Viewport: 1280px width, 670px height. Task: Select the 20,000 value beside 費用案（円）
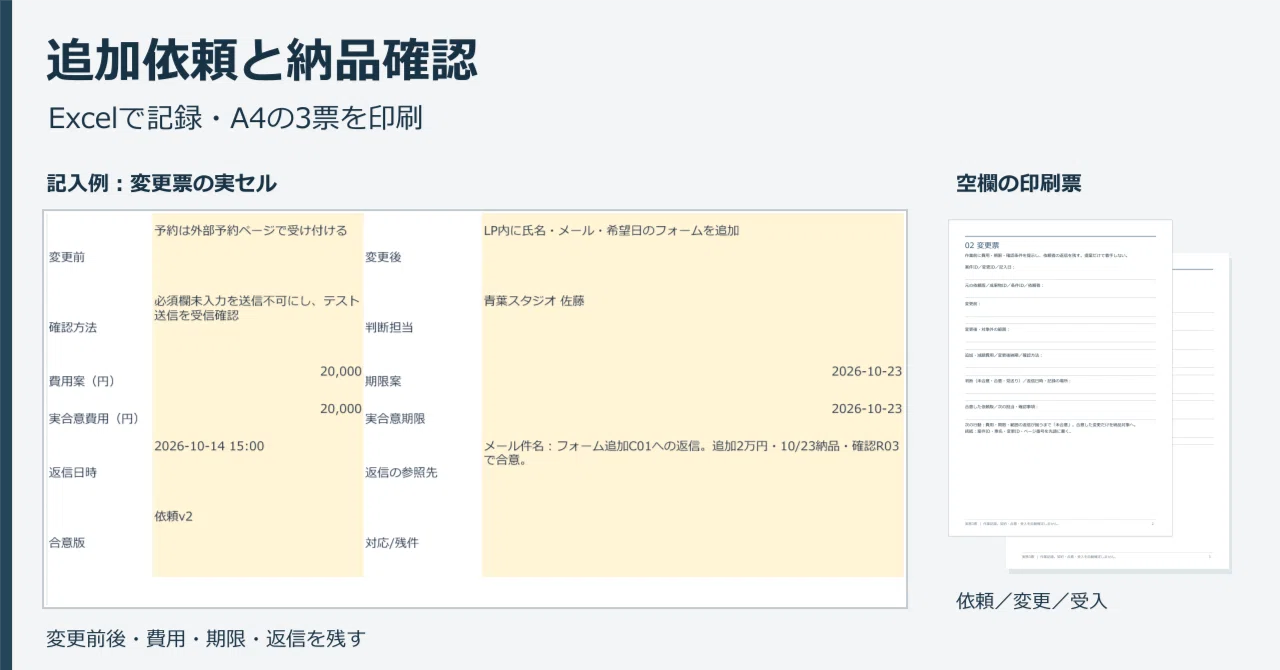pyautogui.click(x=341, y=371)
